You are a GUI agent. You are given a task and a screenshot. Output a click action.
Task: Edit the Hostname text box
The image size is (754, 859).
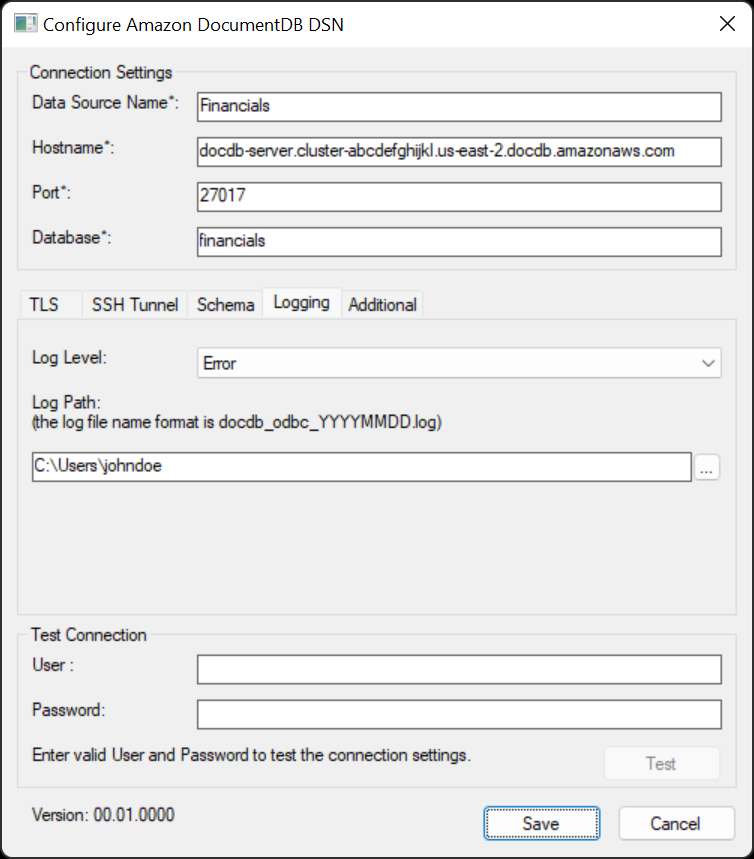click(459, 152)
